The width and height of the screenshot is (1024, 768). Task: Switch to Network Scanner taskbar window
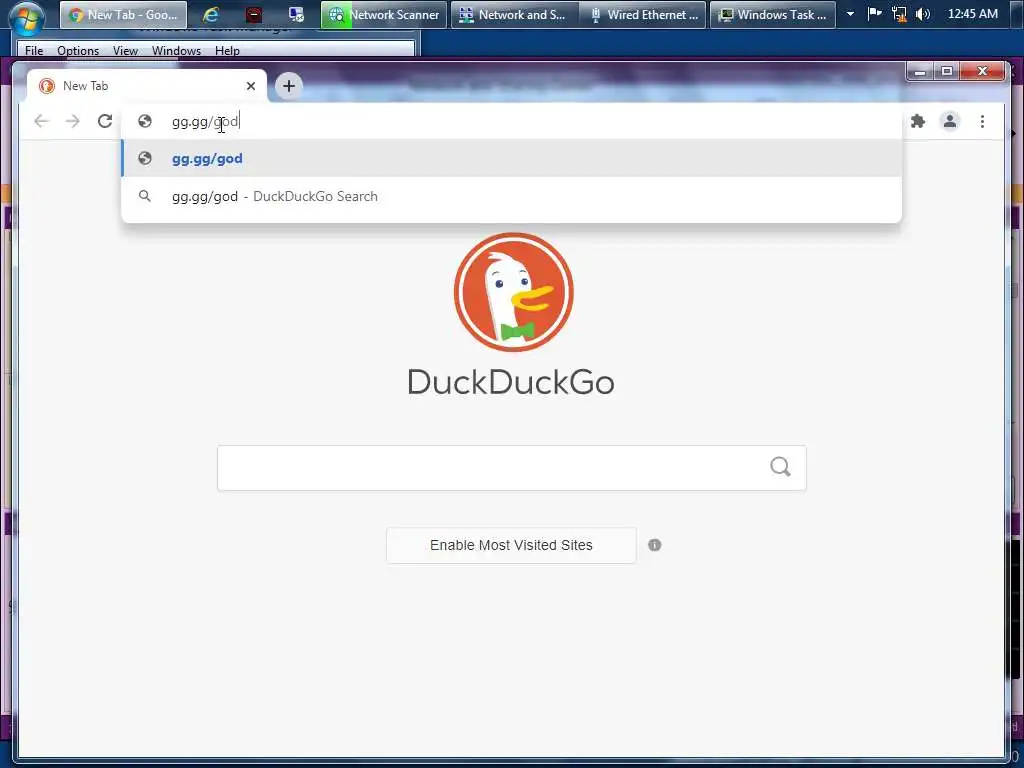pyautogui.click(x=383, y=14)
